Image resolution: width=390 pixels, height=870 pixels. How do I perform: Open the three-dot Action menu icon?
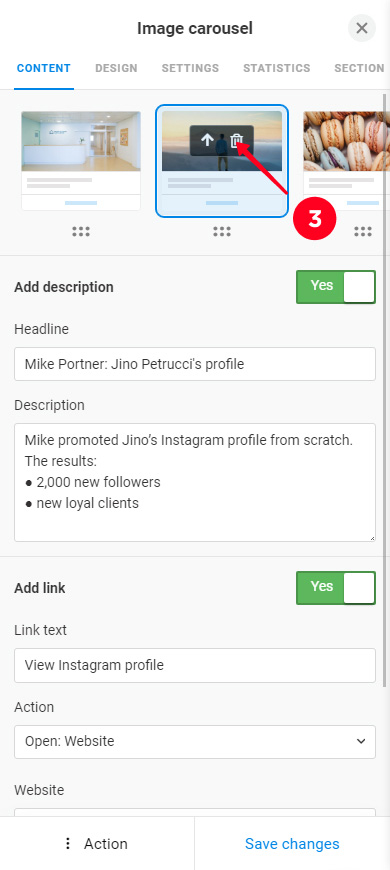click(68, 843)
